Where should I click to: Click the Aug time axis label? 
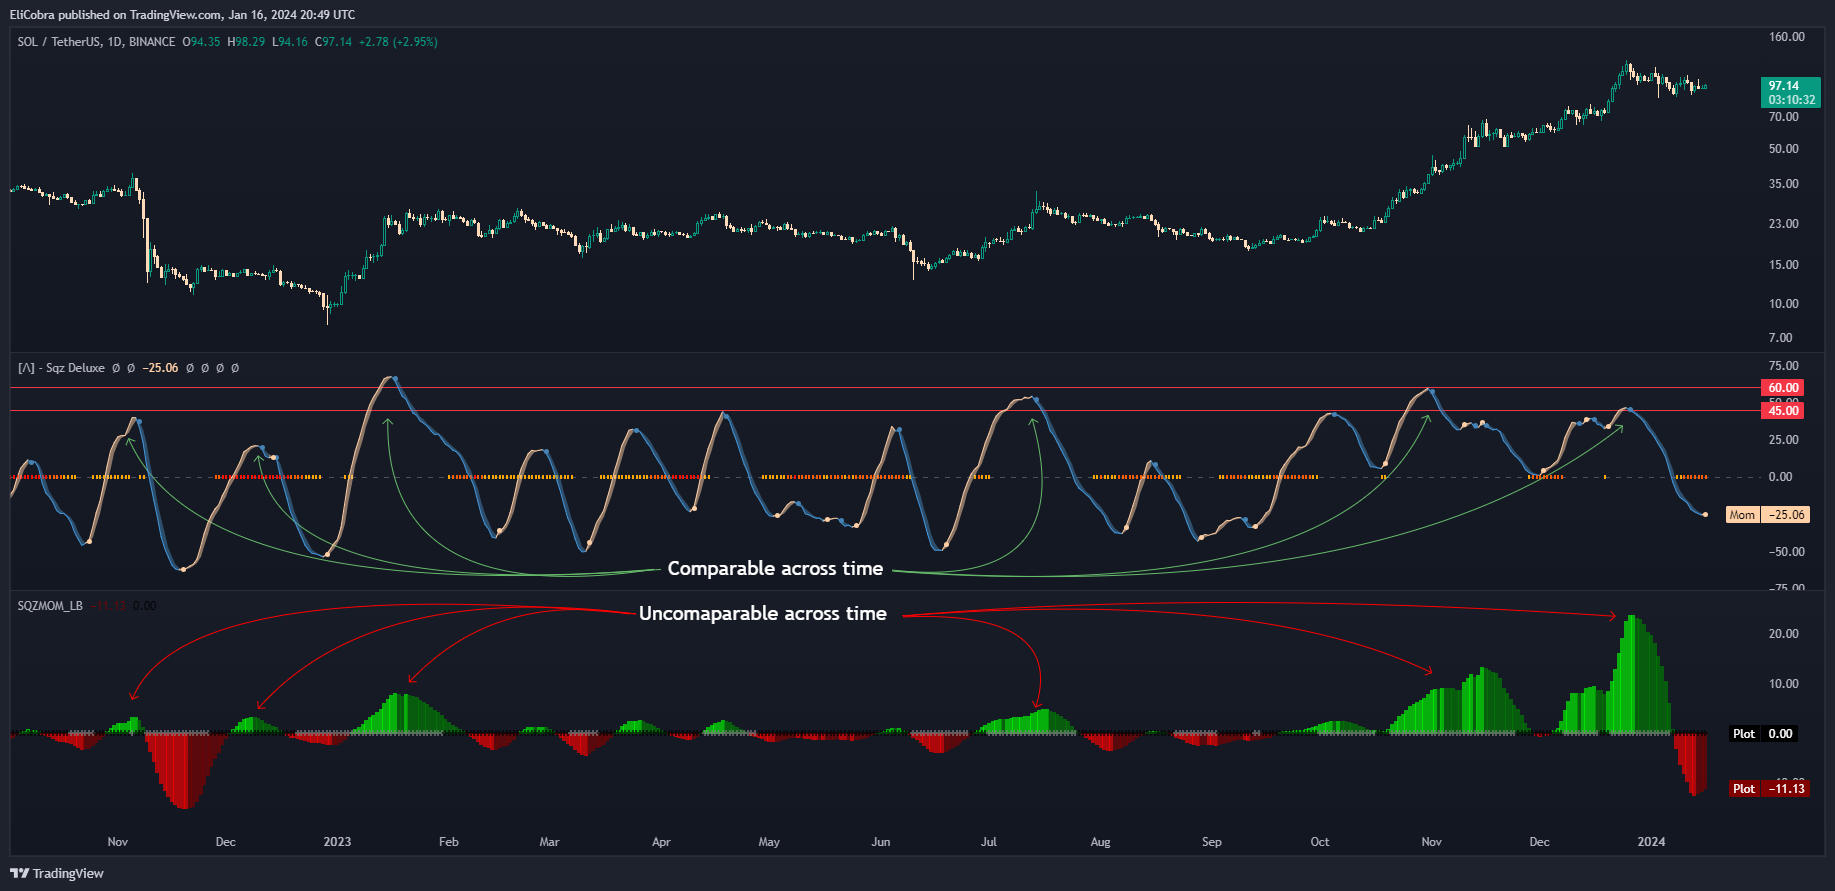coord(1100,842)
